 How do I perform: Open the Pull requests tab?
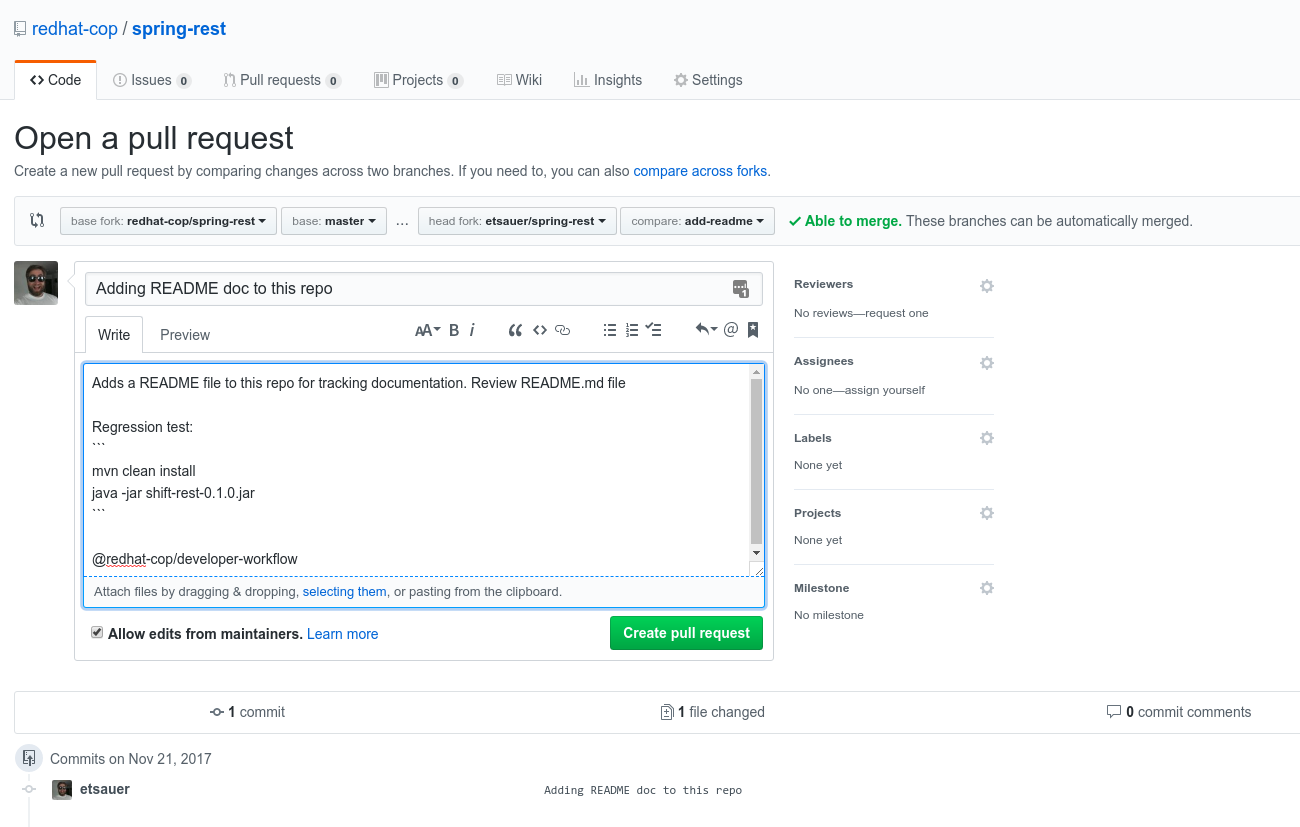280,80
